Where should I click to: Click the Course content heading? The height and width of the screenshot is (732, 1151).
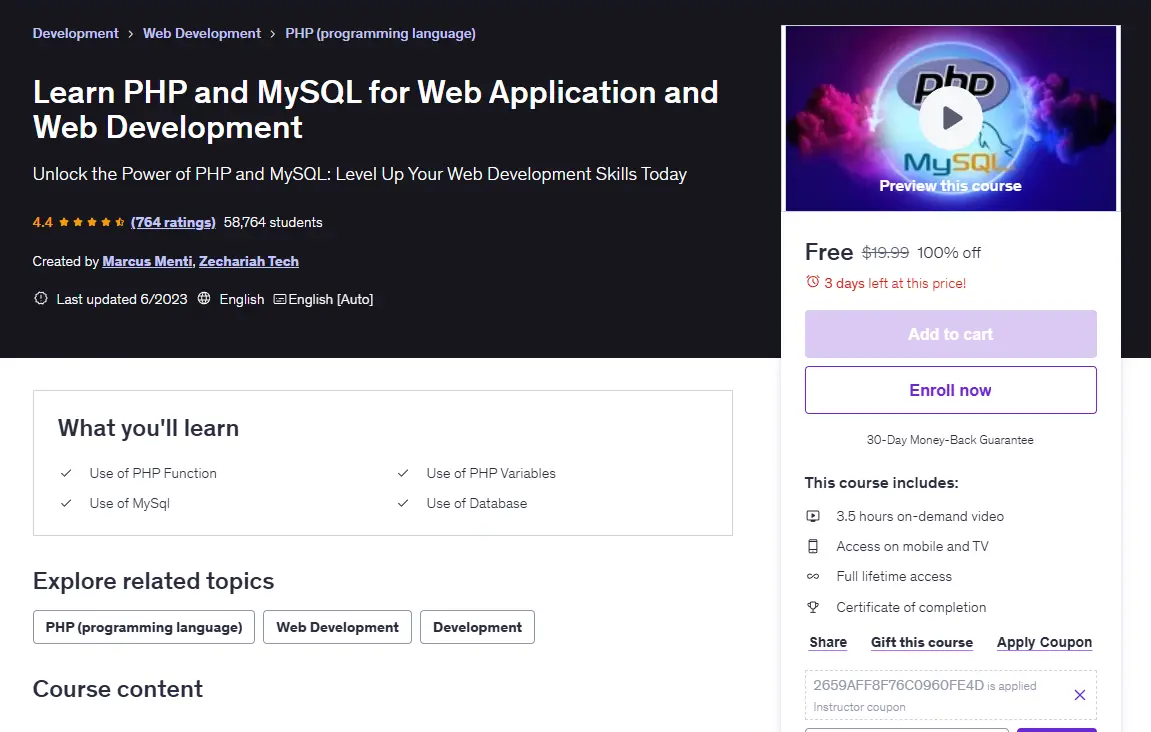[x=118, y=689]
